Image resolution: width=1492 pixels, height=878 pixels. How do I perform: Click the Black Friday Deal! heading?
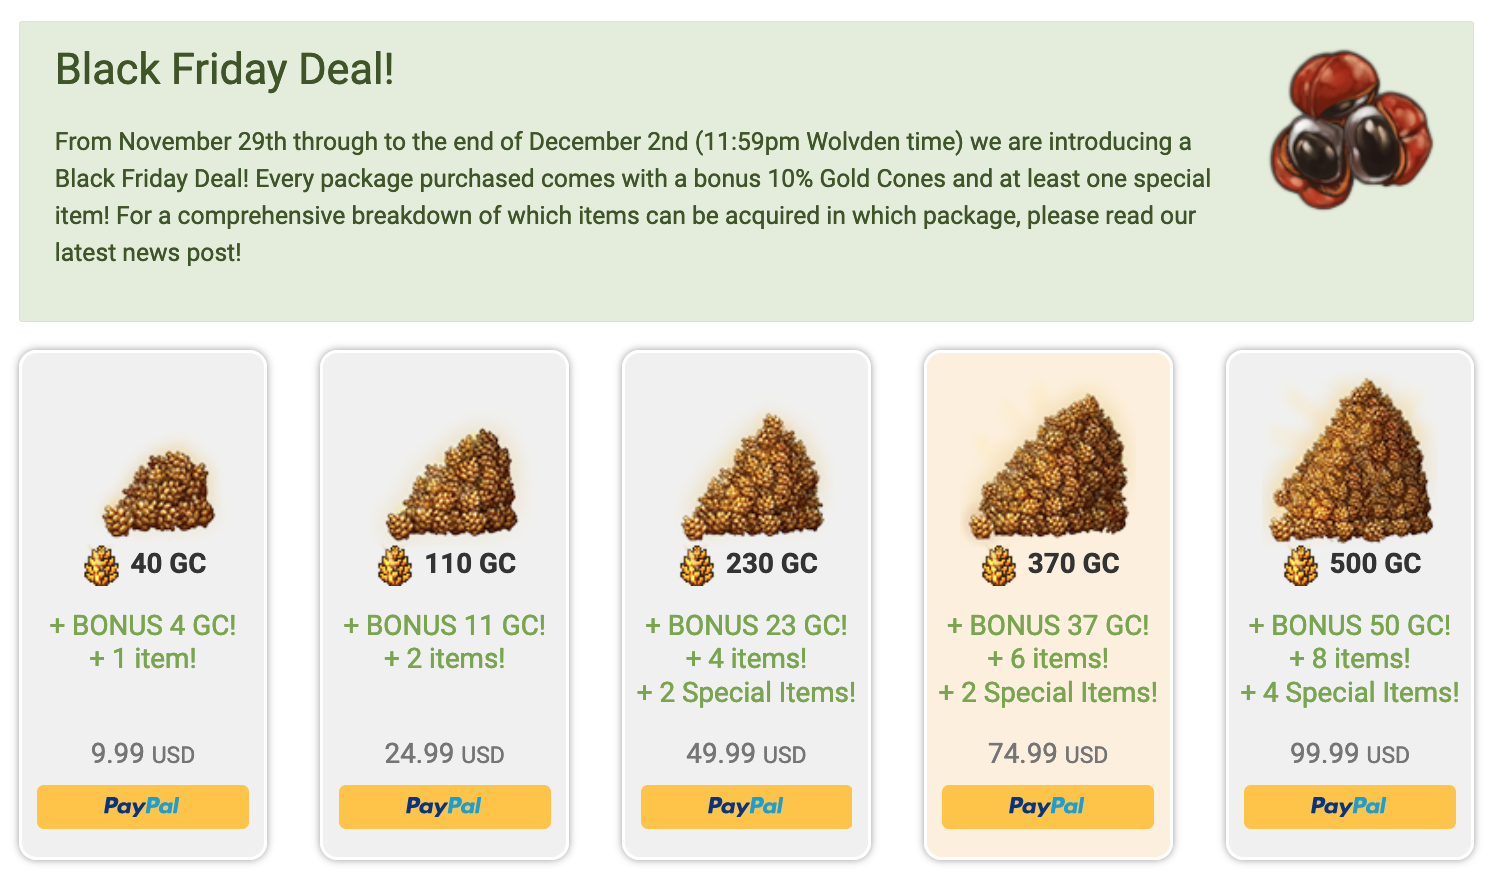[225, 70]
